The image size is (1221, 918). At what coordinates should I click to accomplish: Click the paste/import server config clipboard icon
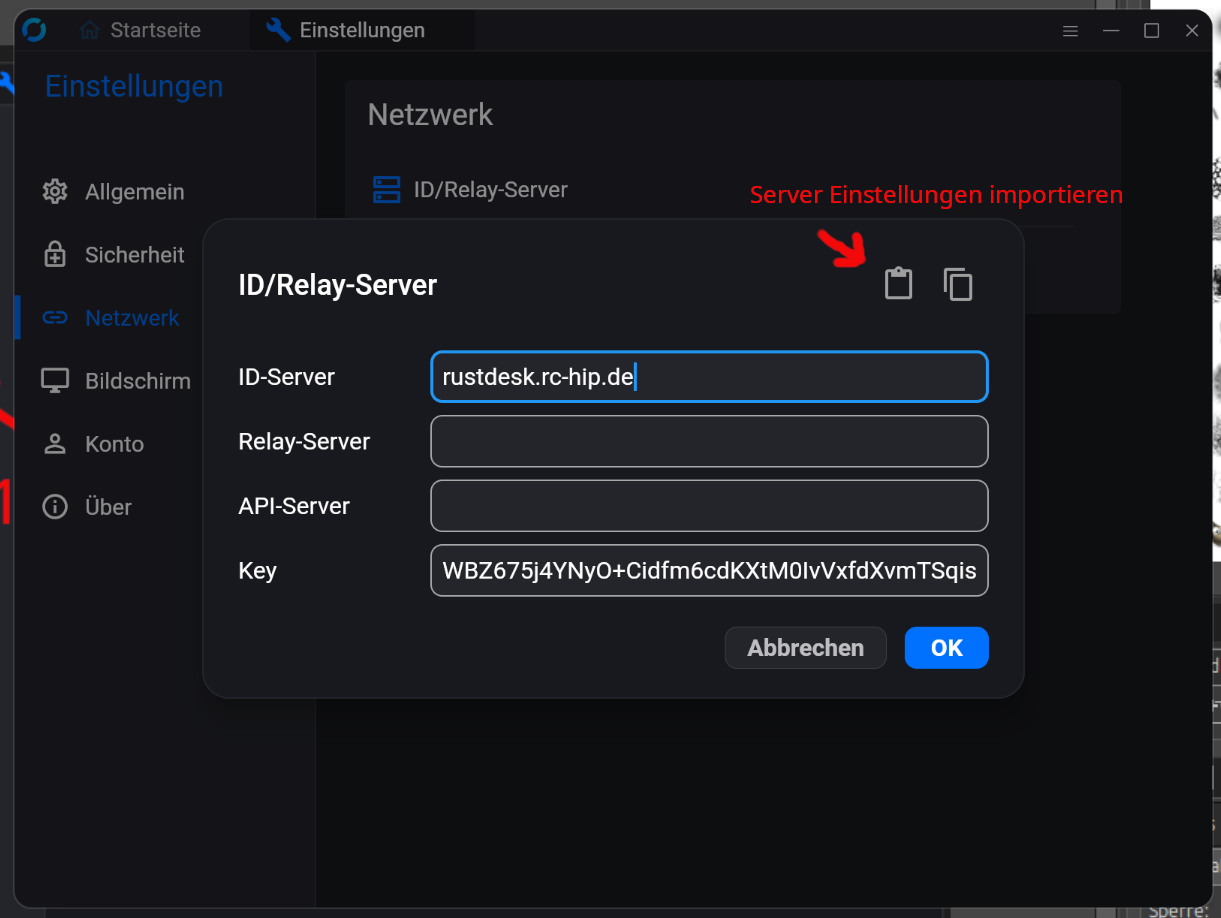click(x=898, y=284)
